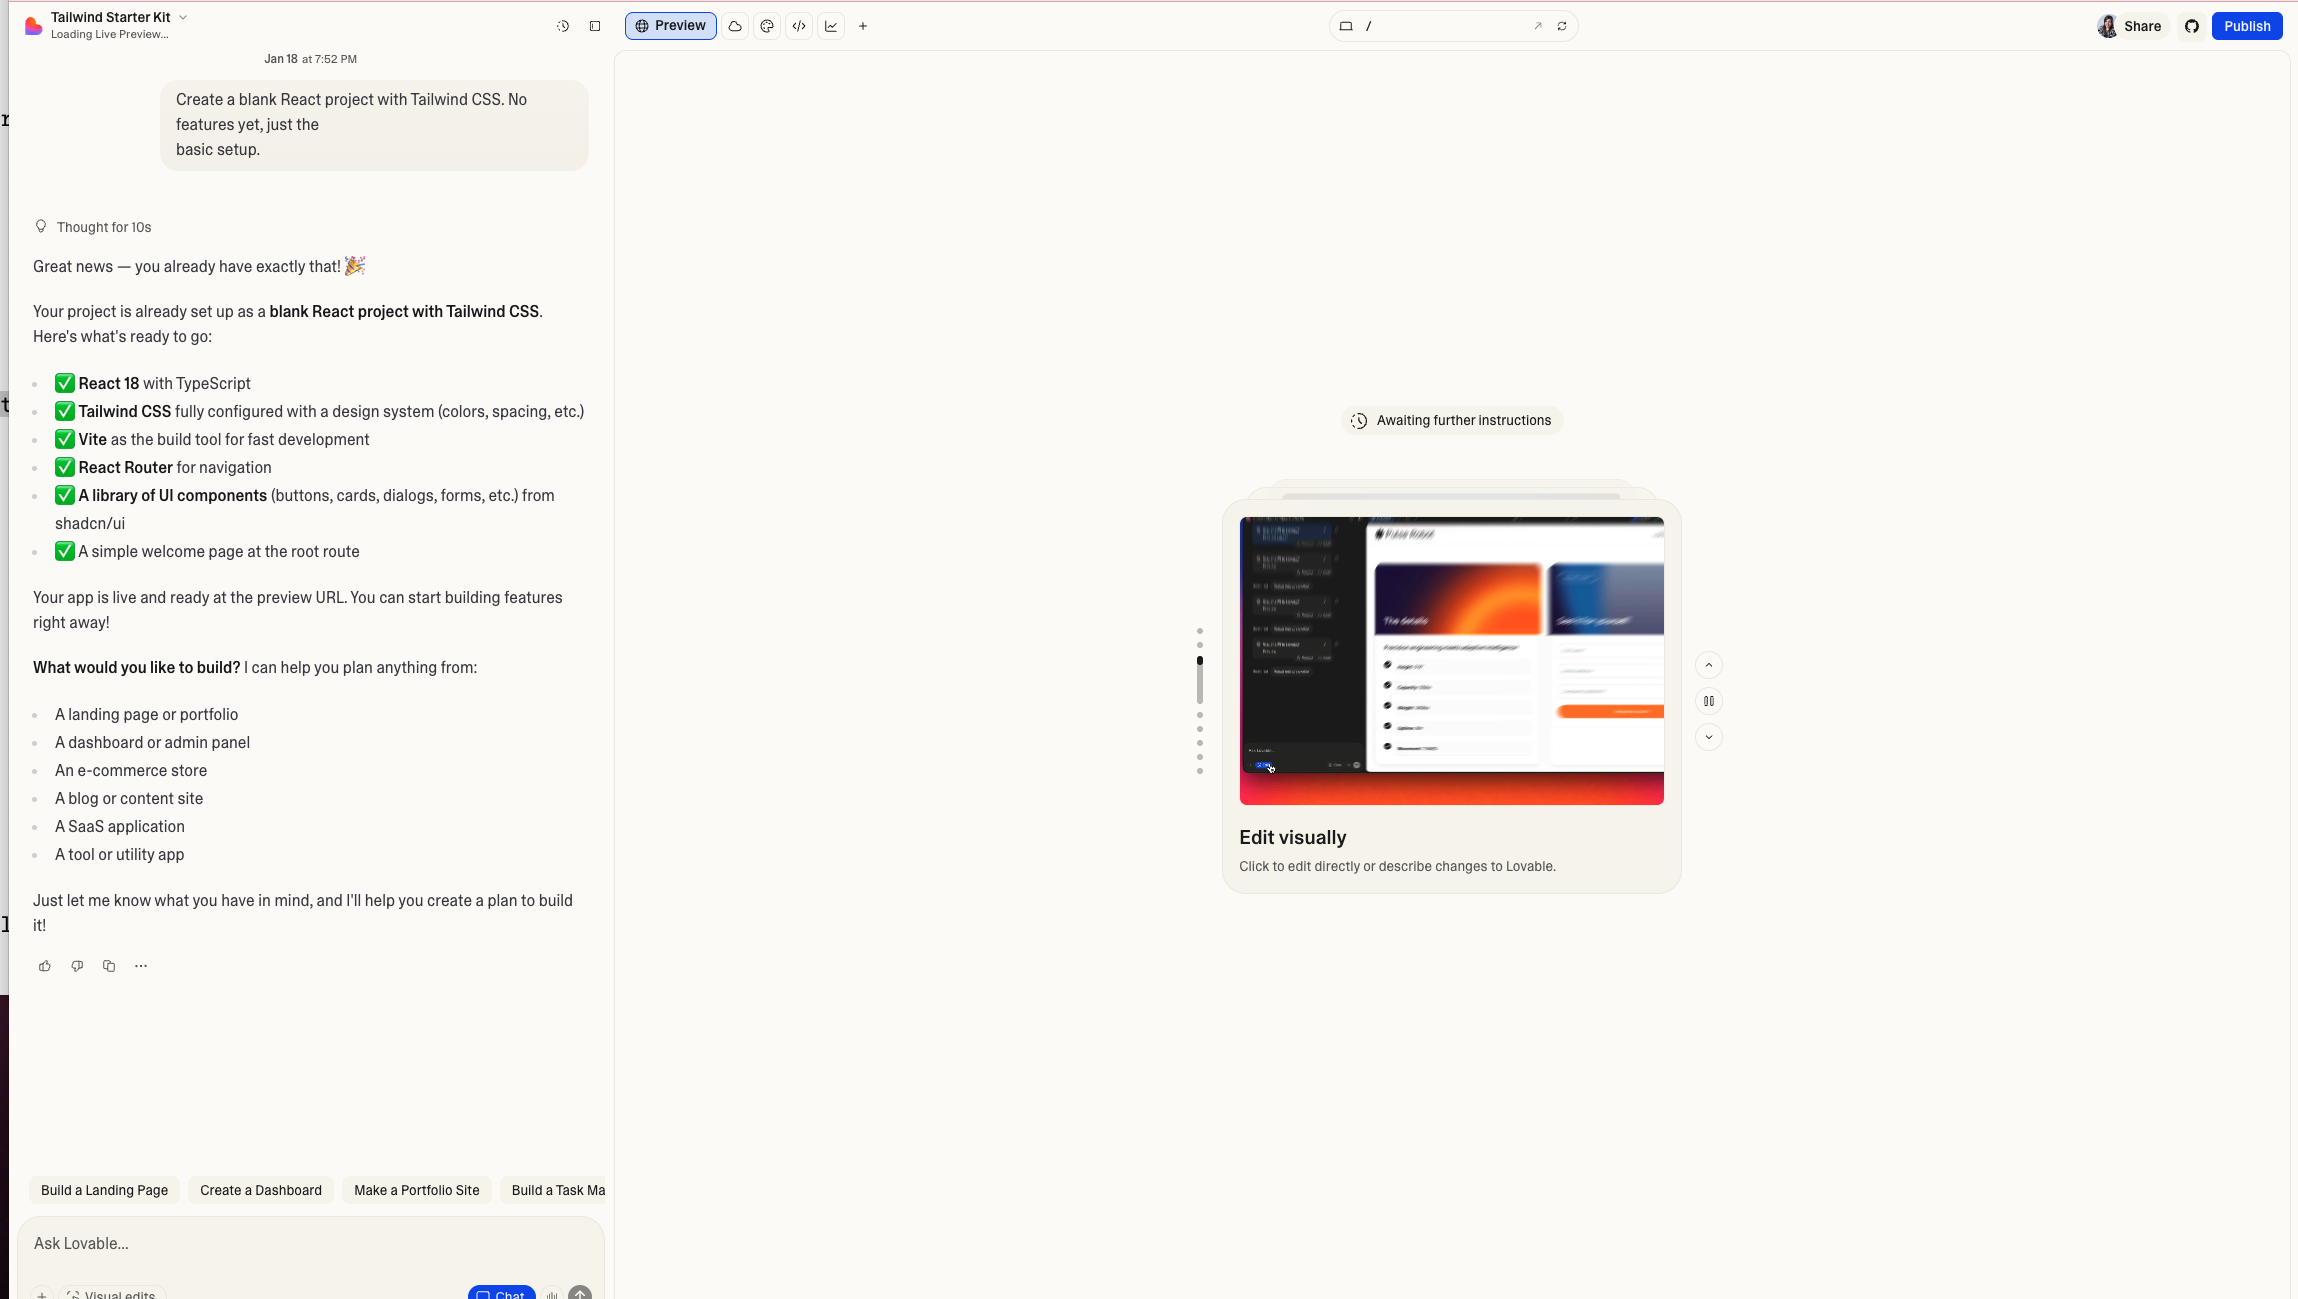Give a thumbs down to the response
Screen dimensions: 2298x1299
tap(77, 966)
